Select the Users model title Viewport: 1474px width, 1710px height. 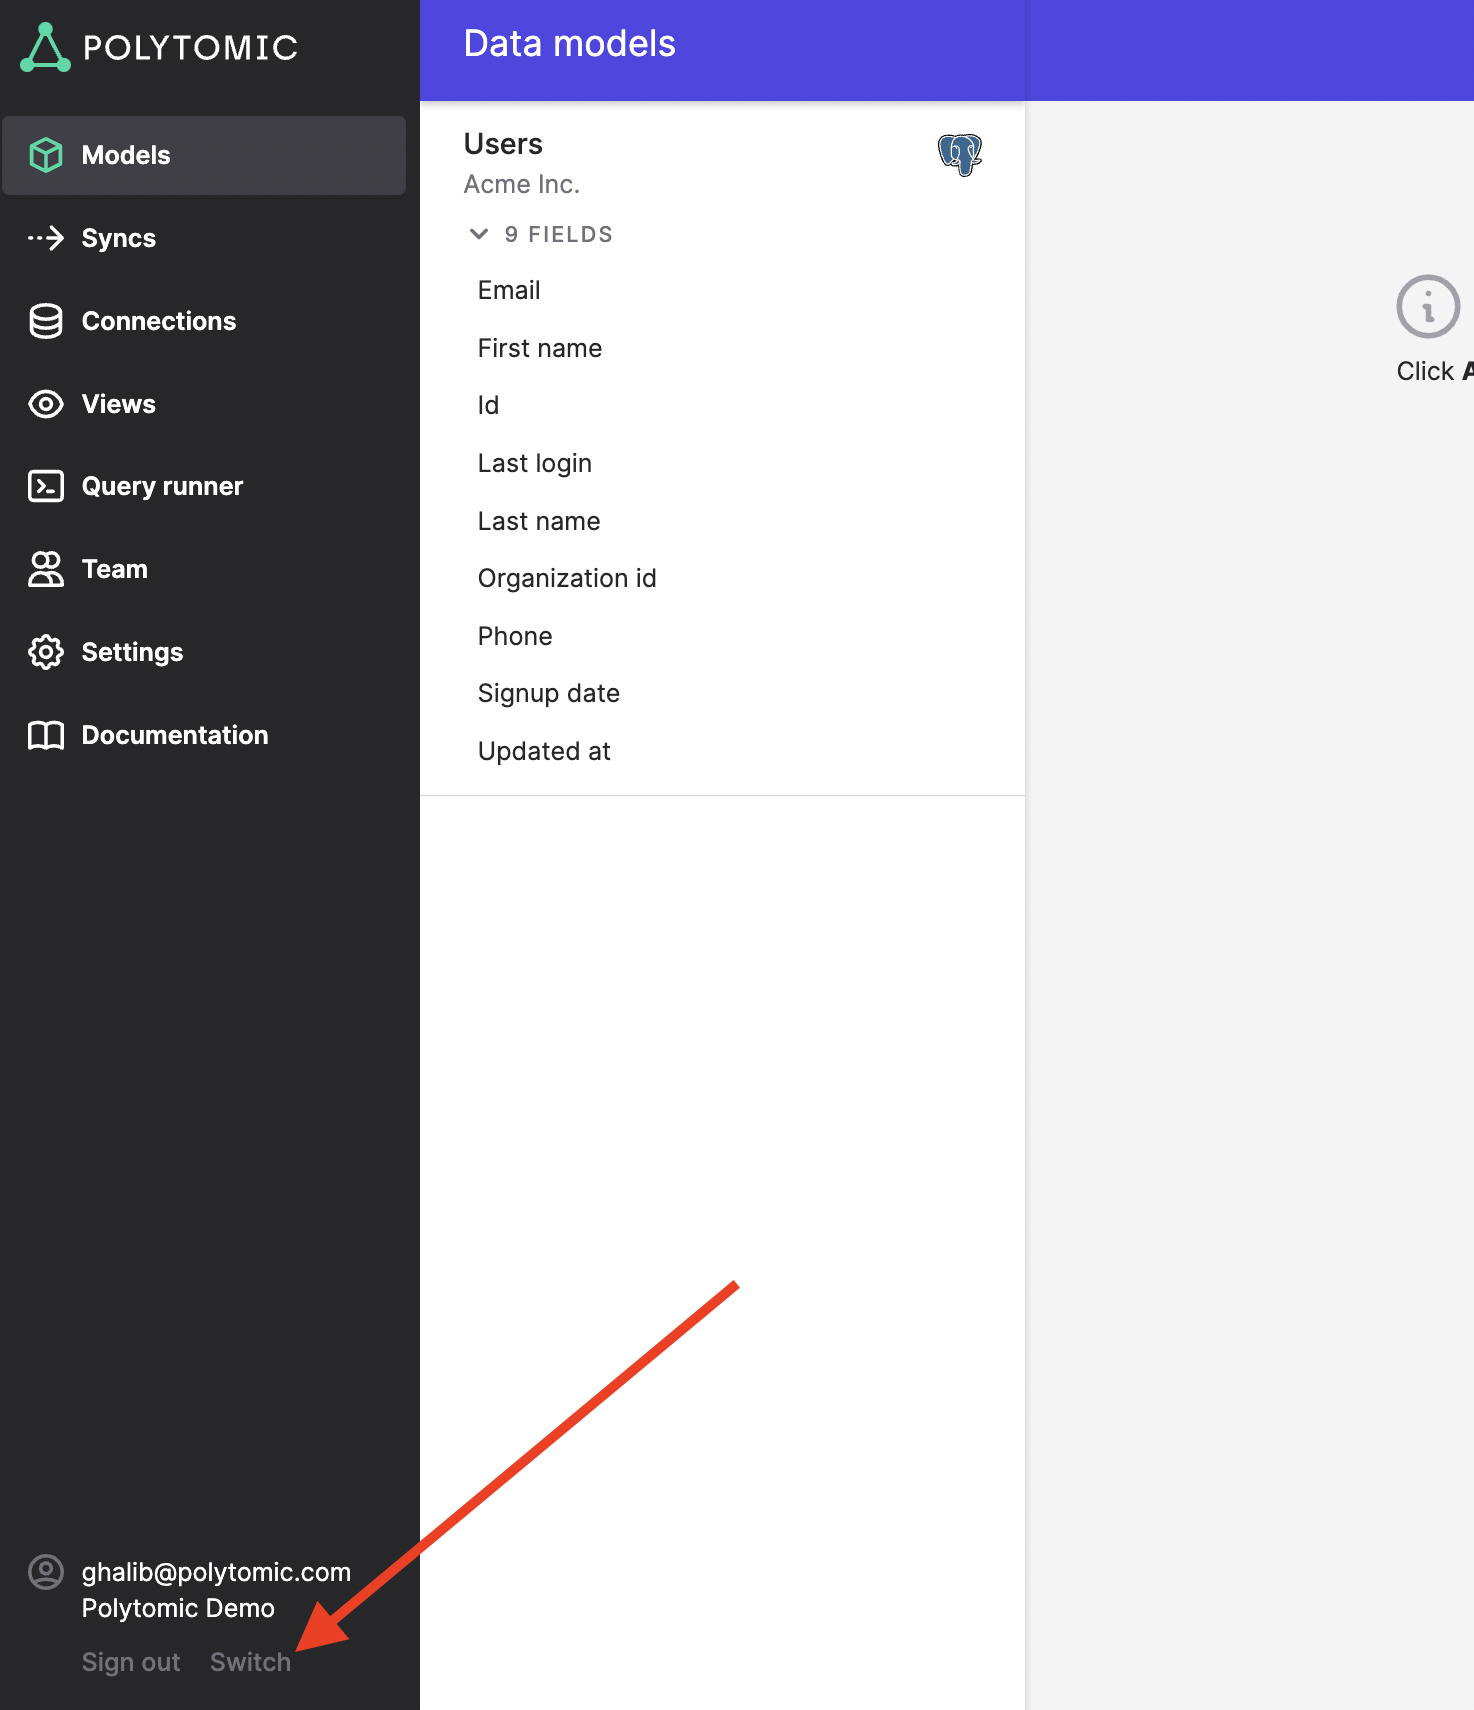[503, 144]
